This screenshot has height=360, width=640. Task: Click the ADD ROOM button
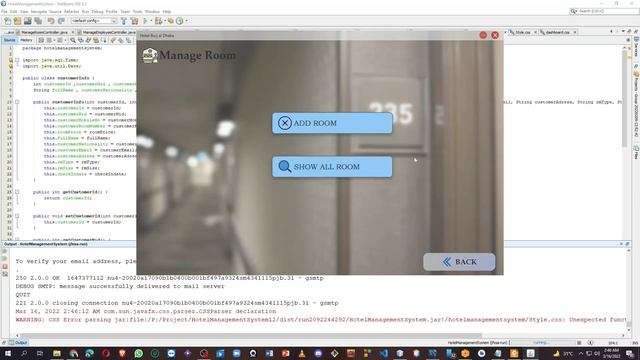[332, 123]
